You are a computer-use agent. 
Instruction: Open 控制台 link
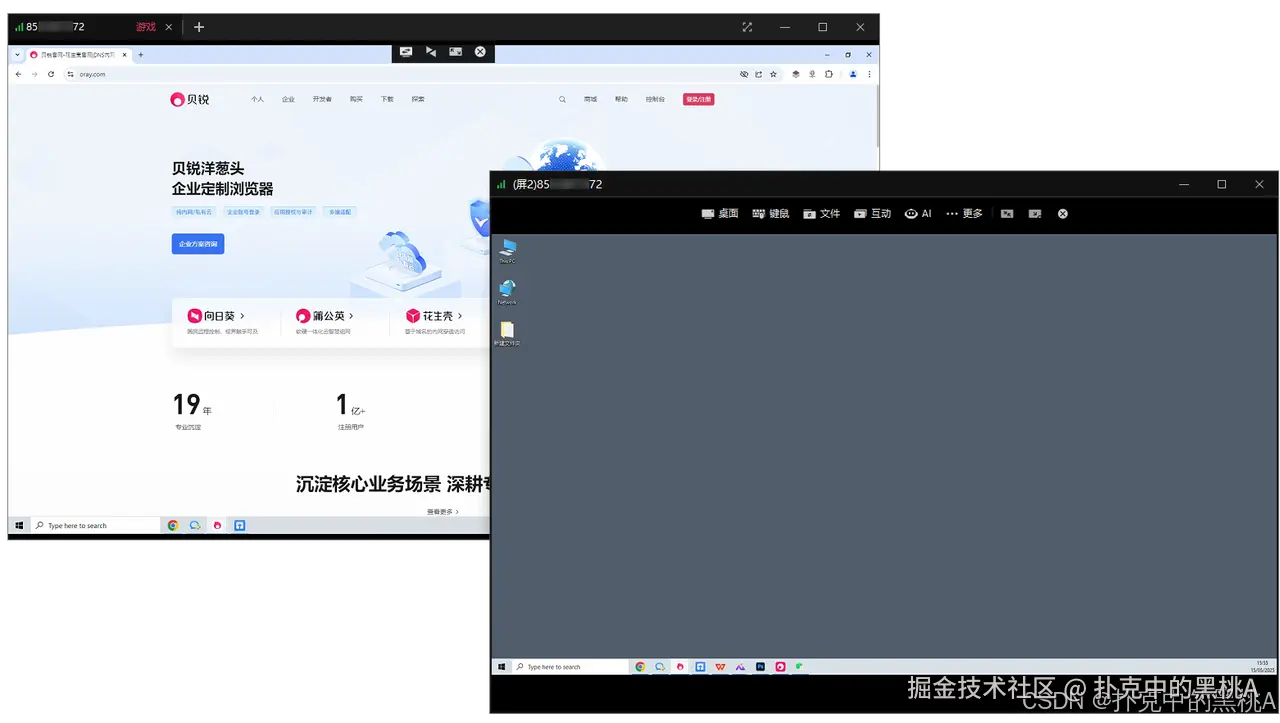pos(655,99)
